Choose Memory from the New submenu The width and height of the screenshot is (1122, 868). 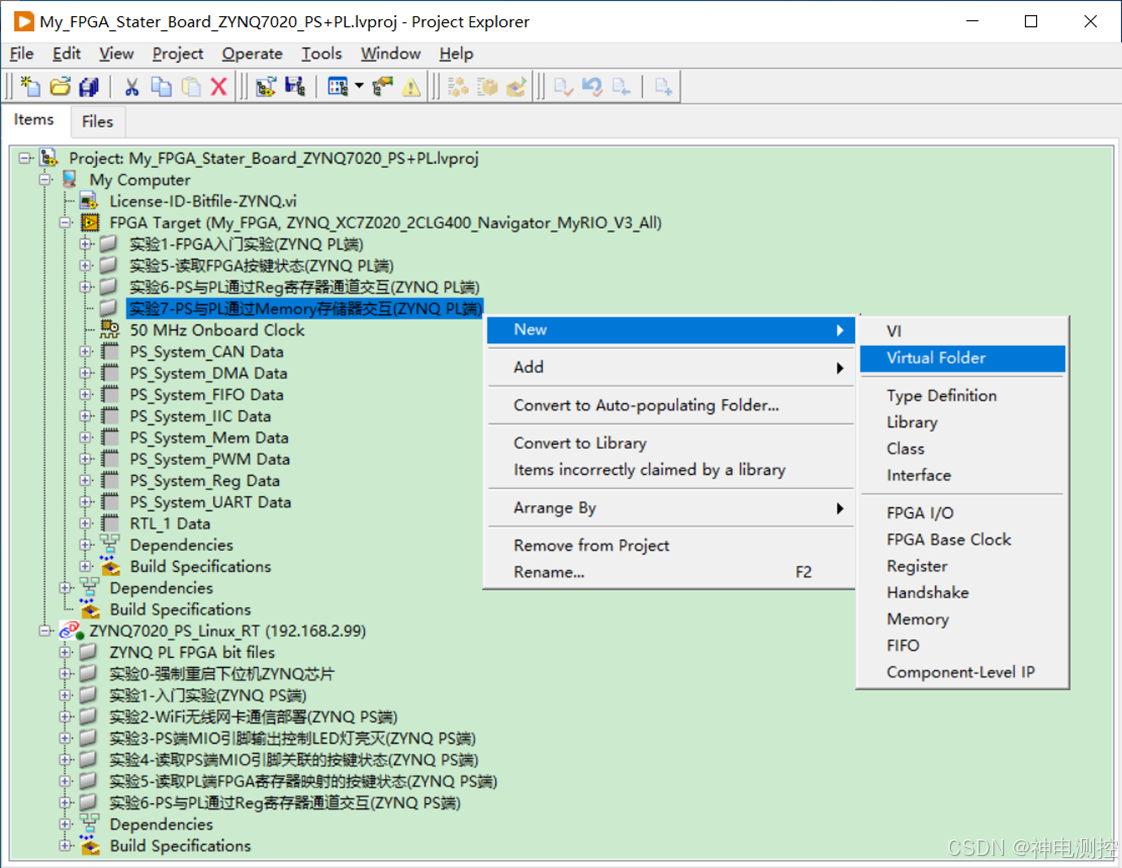coord(962,619)
